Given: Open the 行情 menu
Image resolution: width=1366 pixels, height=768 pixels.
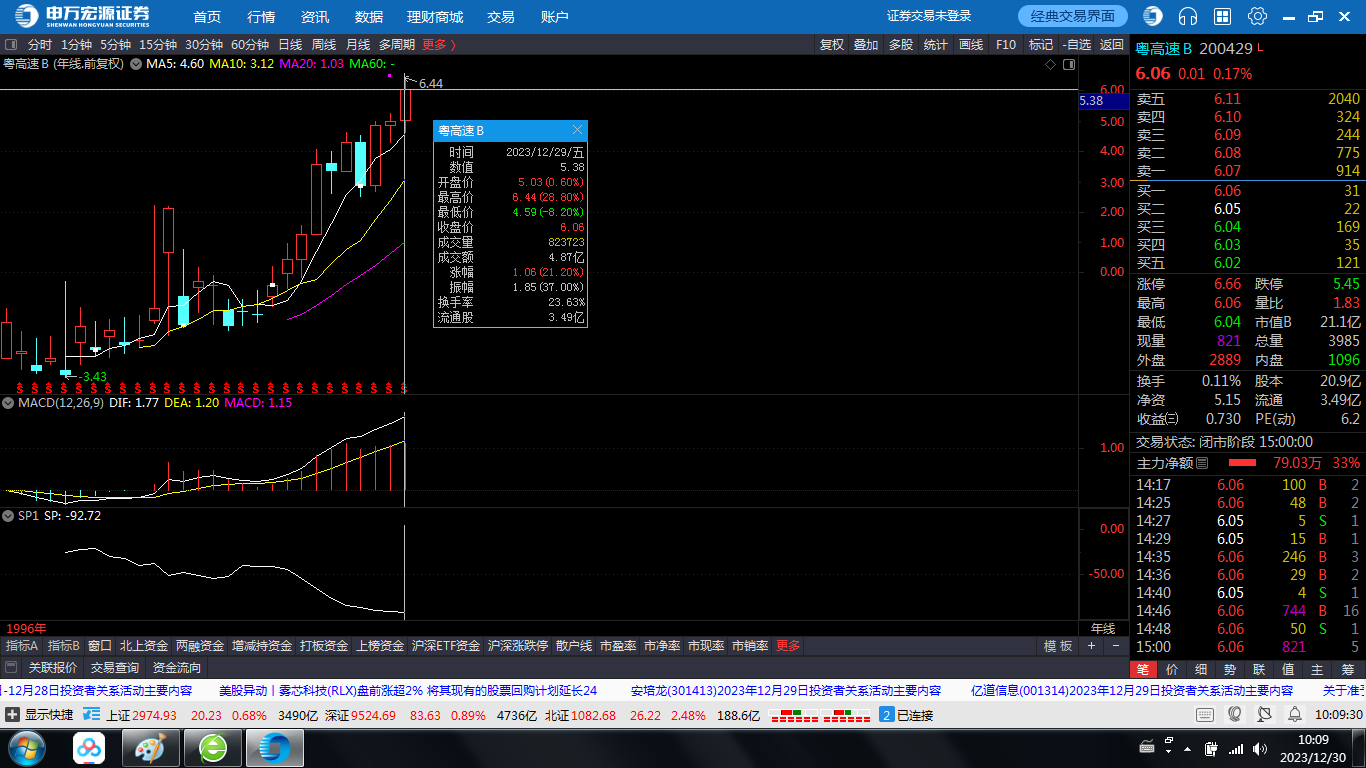Looking at the screenshot, I should click(x=261, y=17).
